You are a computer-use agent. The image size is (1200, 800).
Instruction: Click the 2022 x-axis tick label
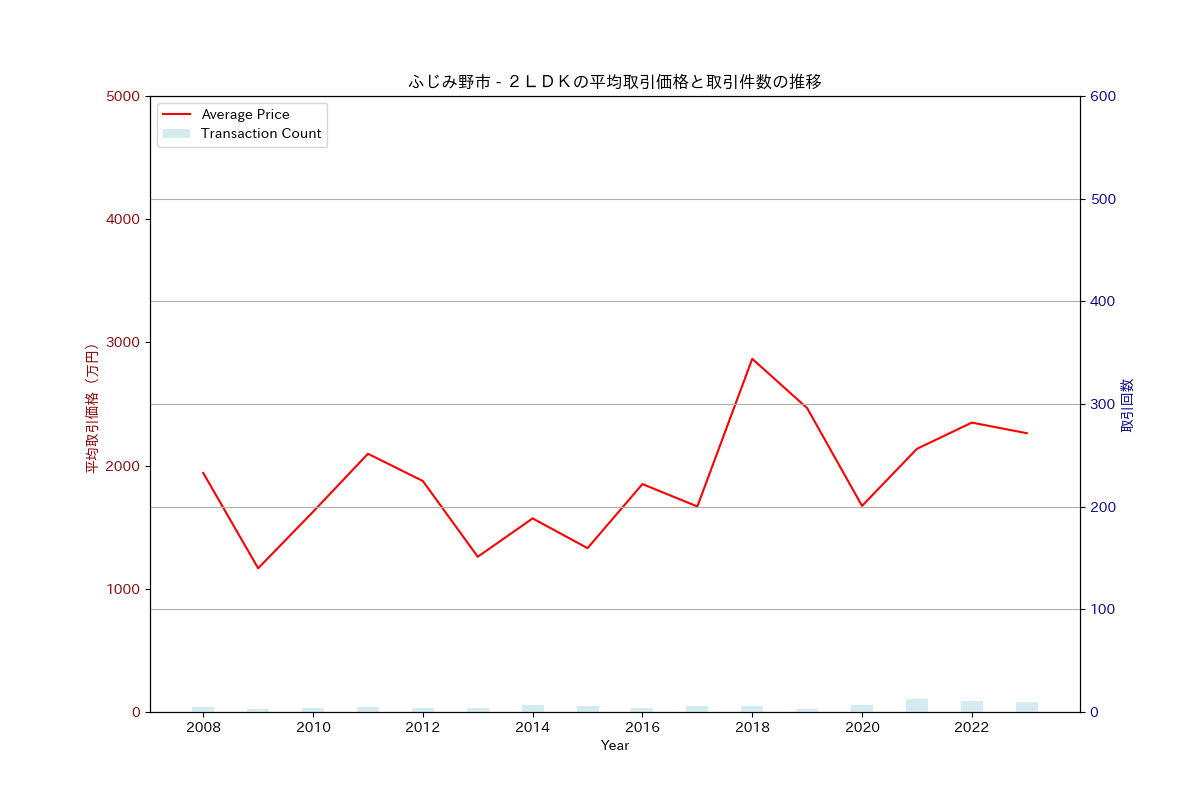[x=971, y=728]
